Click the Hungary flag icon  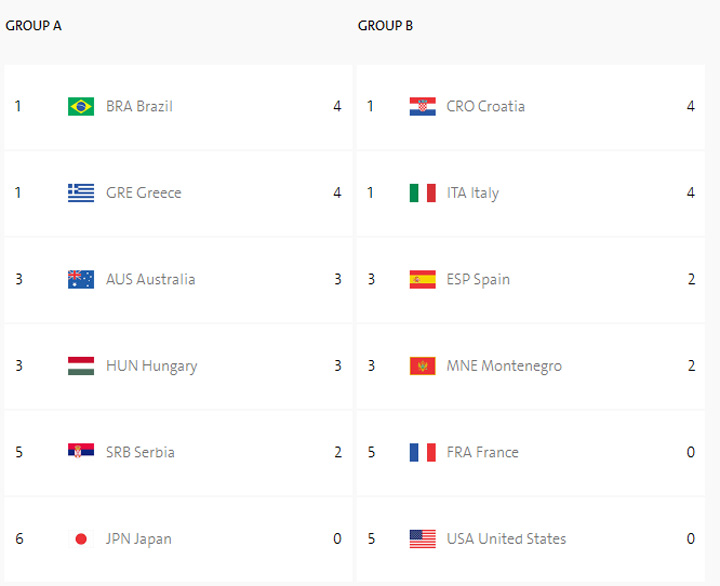click(81, 366)
